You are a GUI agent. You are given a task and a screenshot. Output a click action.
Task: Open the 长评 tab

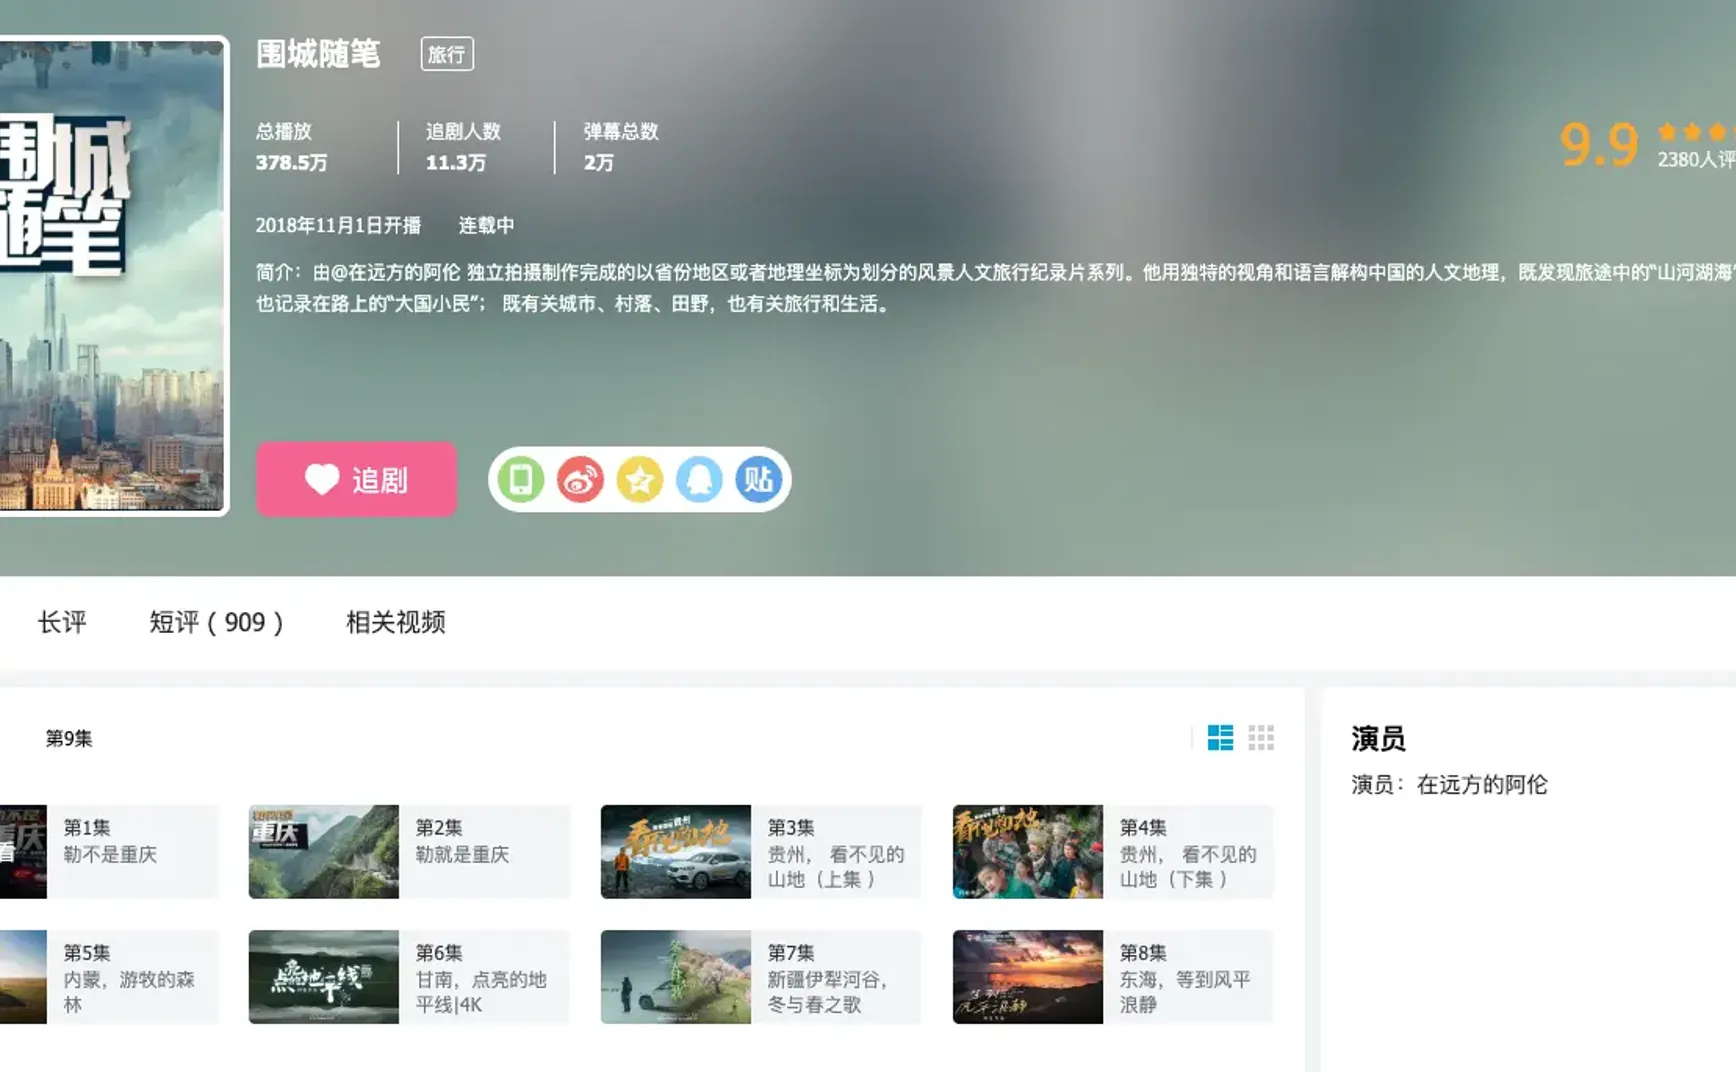pyautogui.click(x=62, y=622)
